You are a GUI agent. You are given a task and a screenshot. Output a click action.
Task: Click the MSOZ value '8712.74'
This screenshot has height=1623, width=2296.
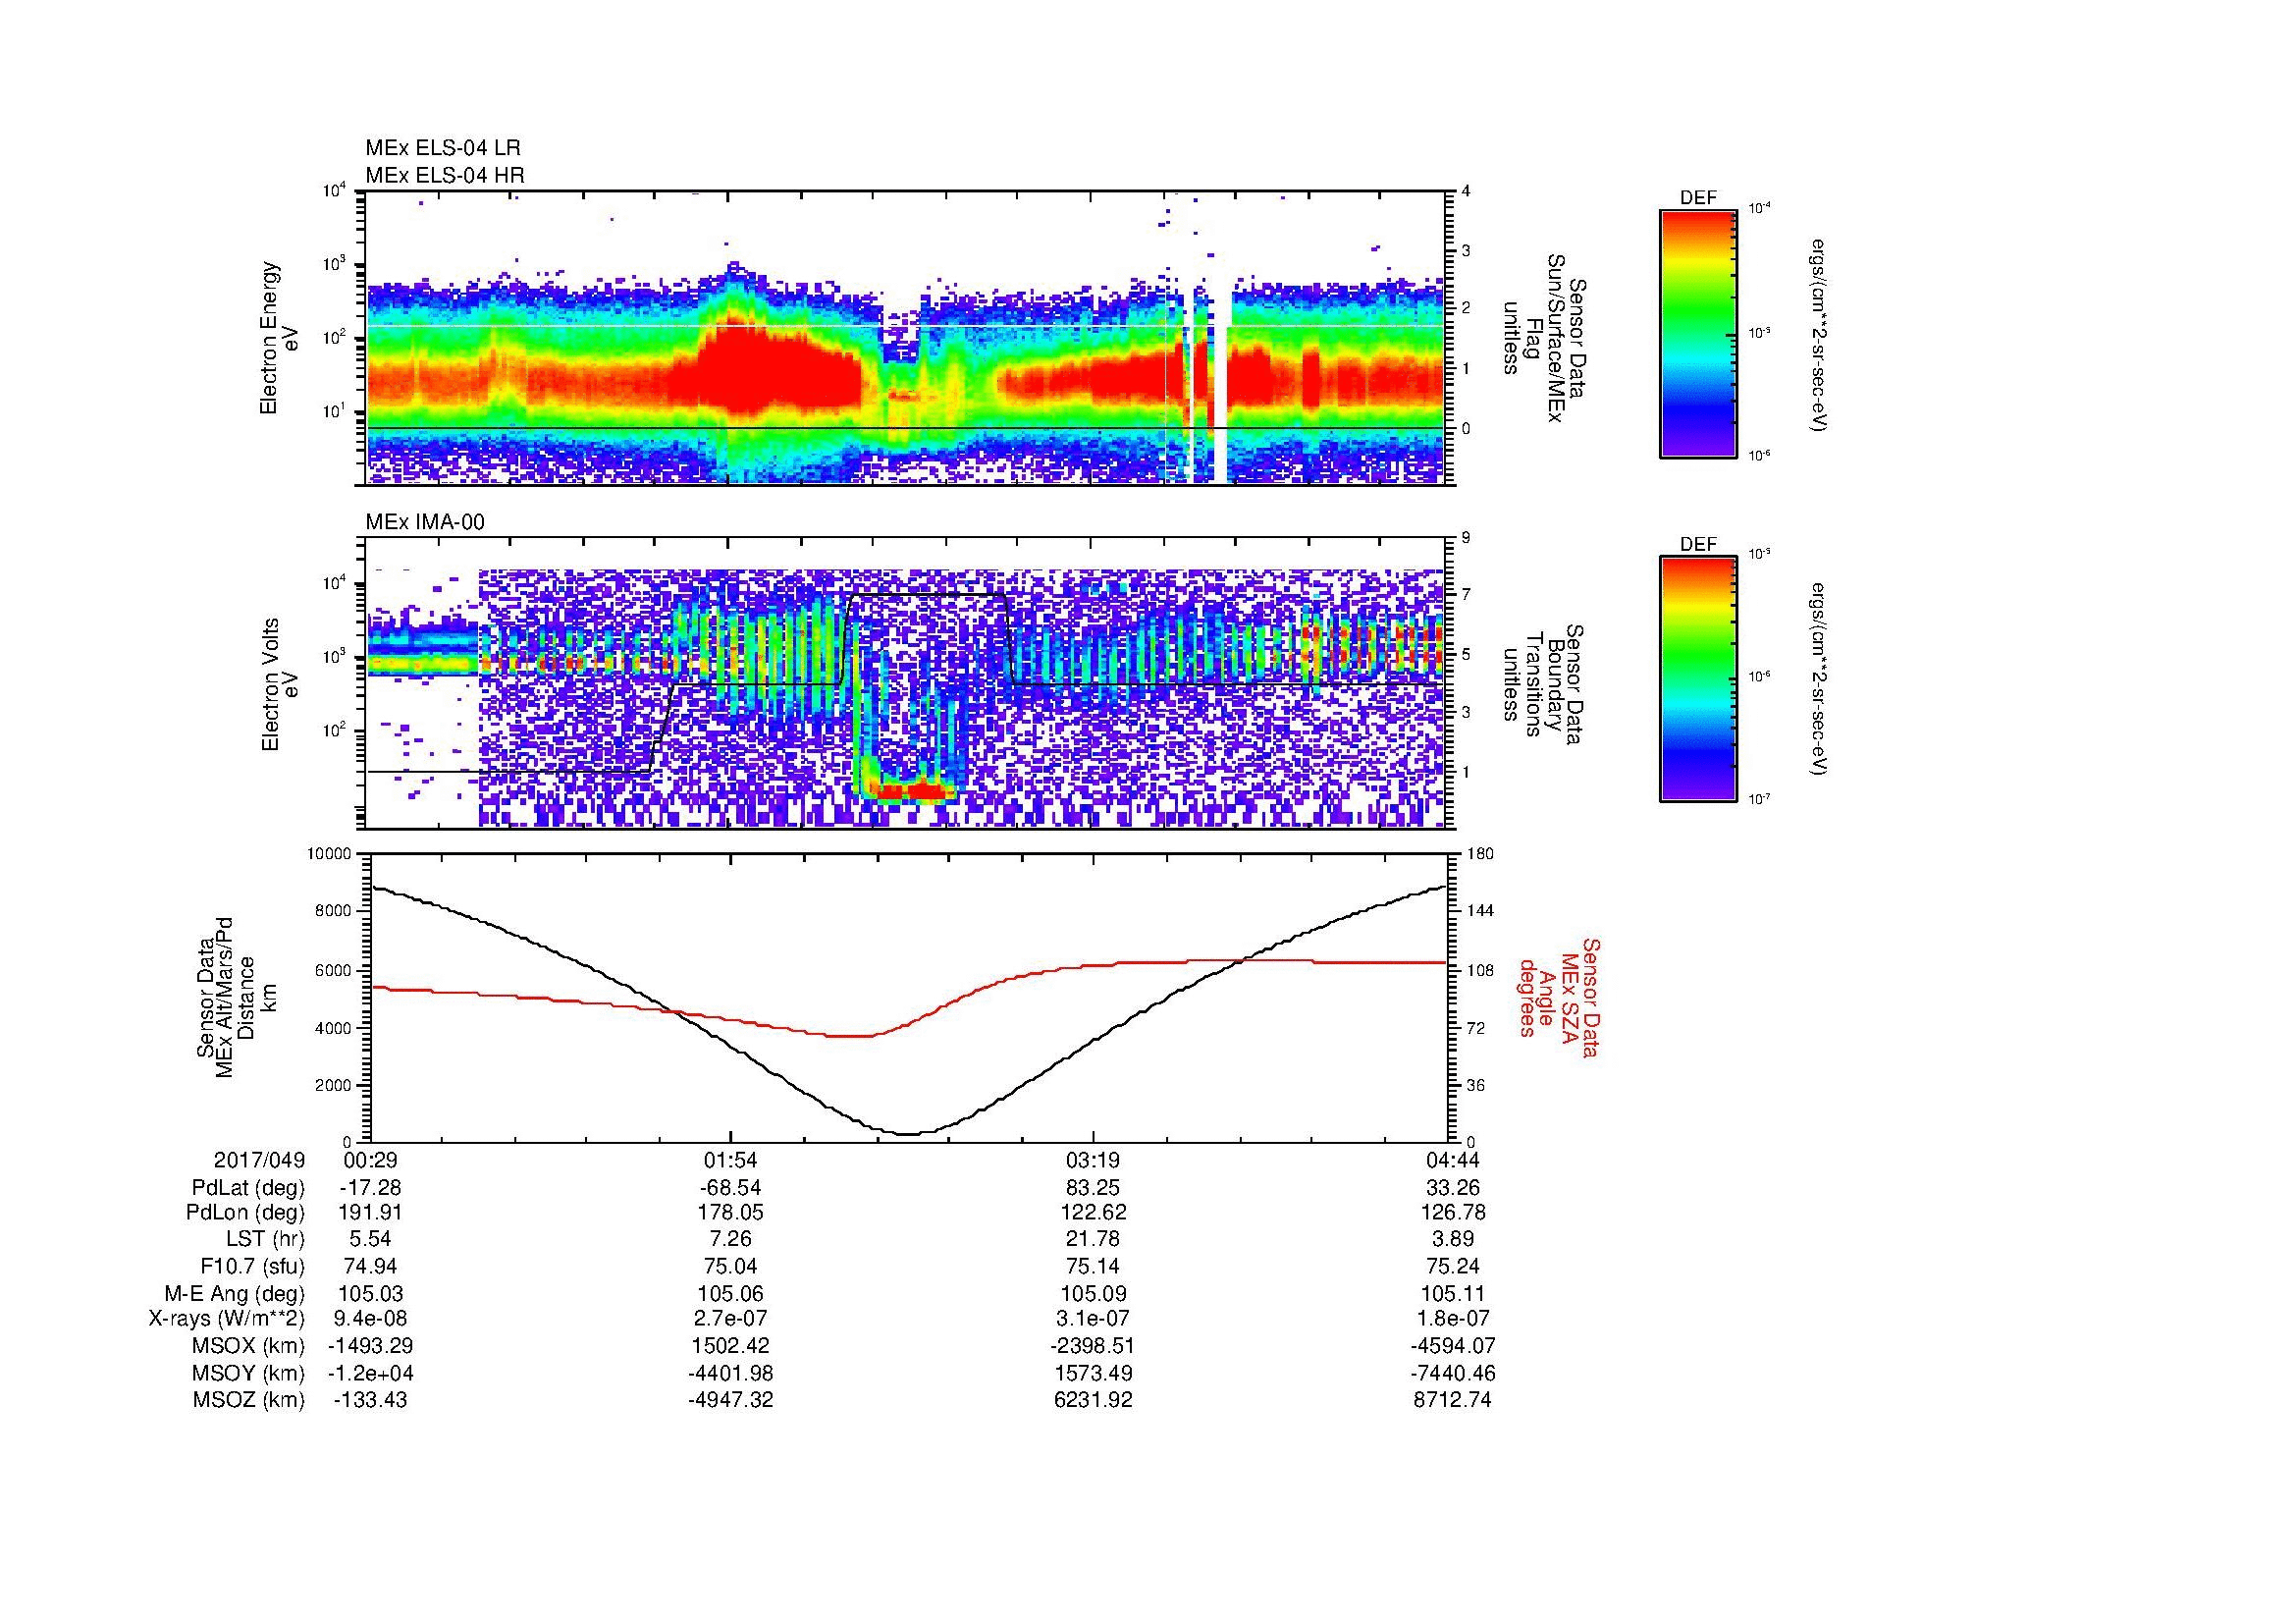[1454, 1400]
